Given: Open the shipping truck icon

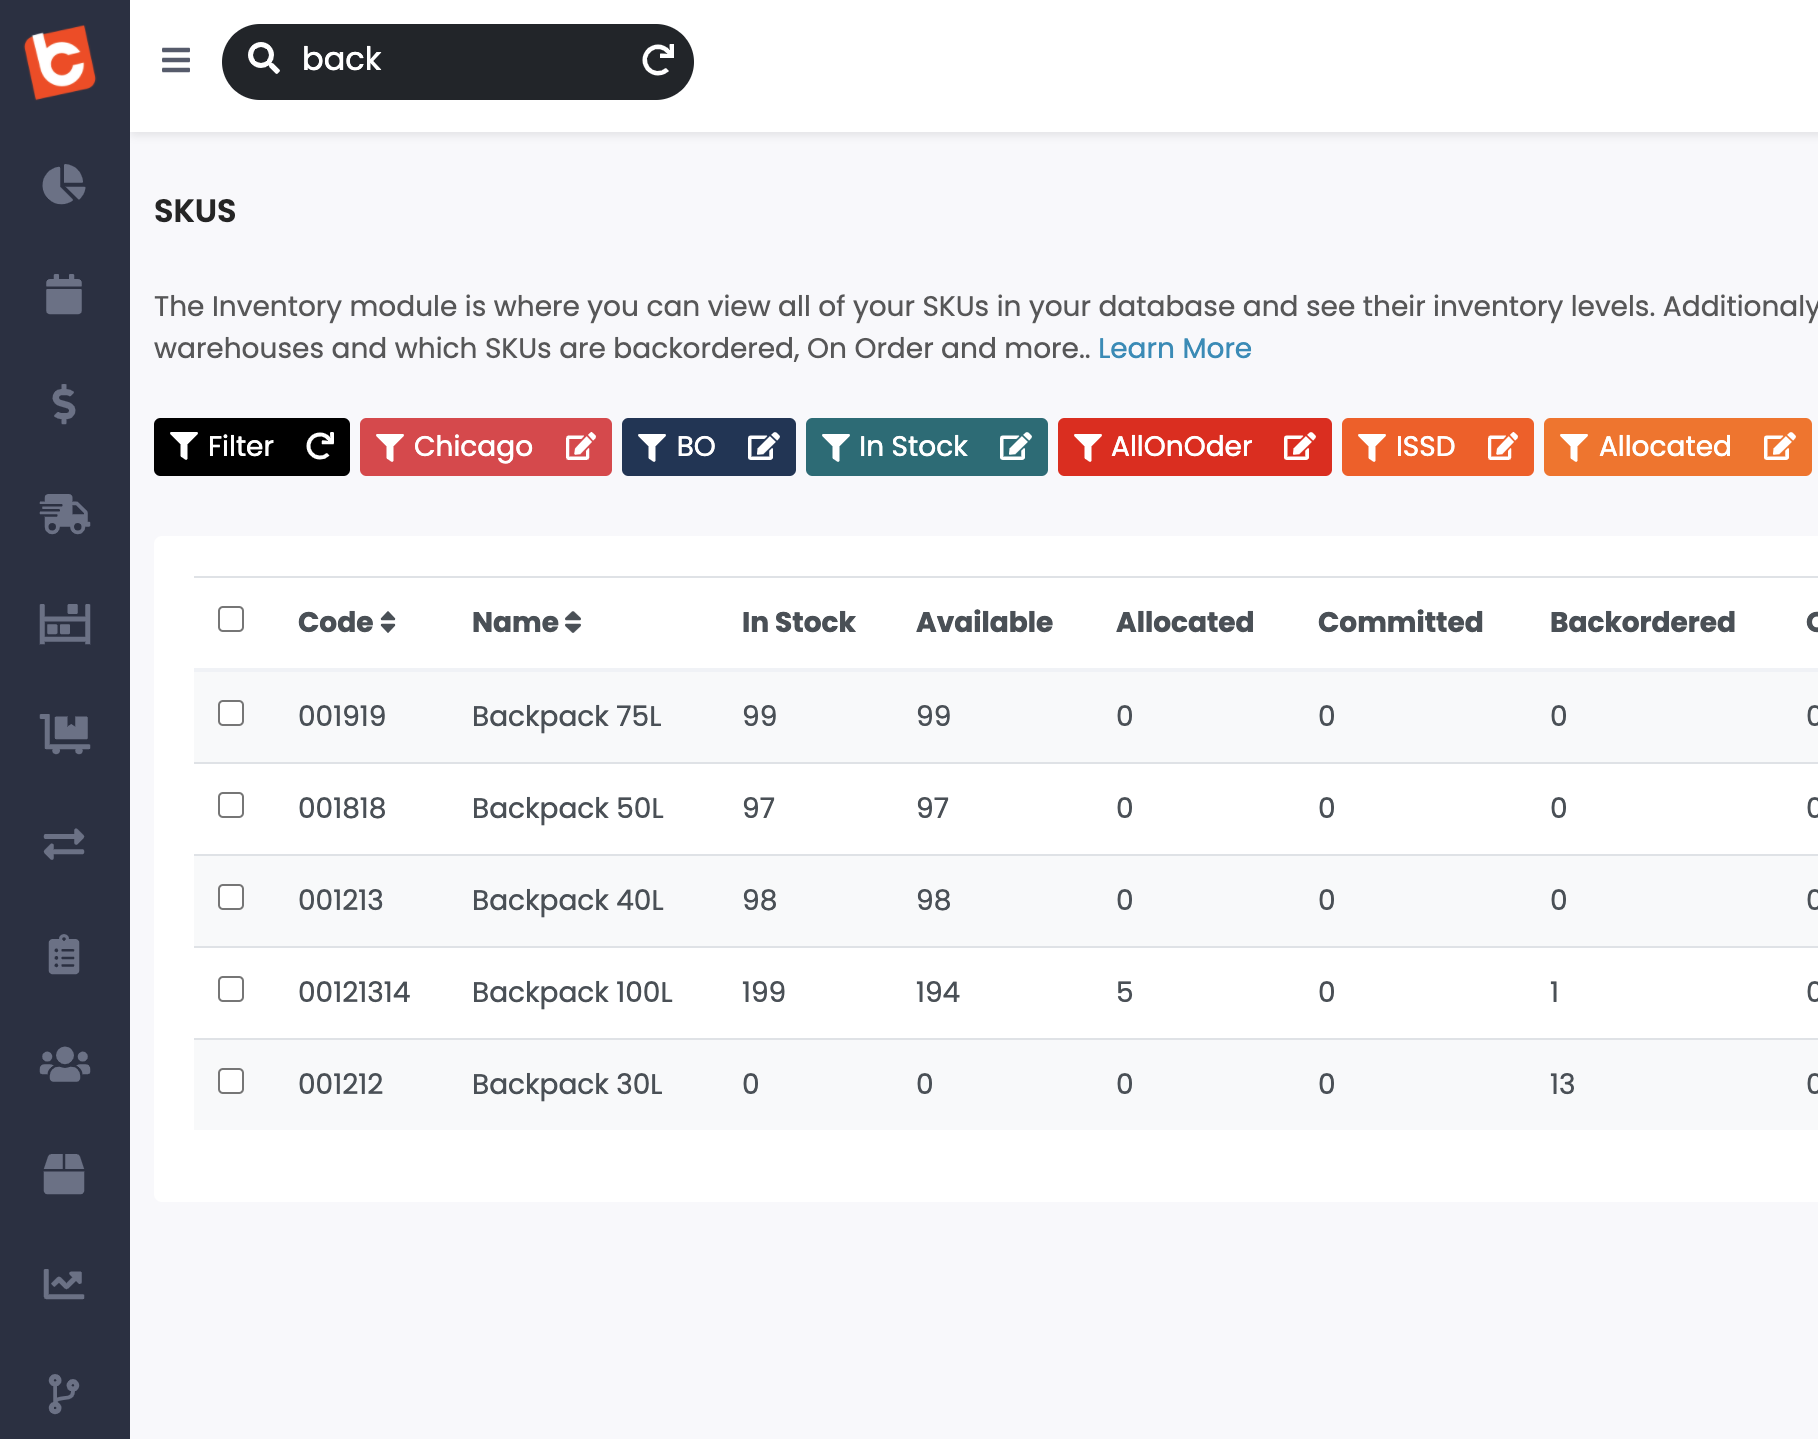Looking at the screenshot, I should 64,514.
